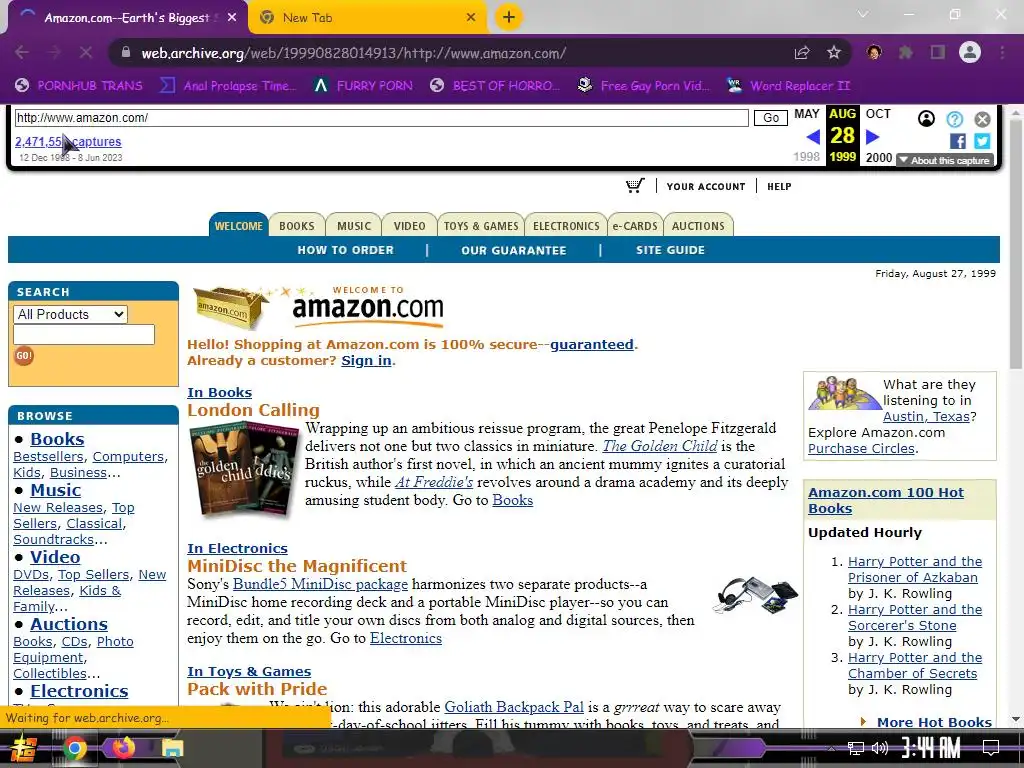Open Firefox from the taskbar
1024x768 pixels.
(x=123, y=748)
